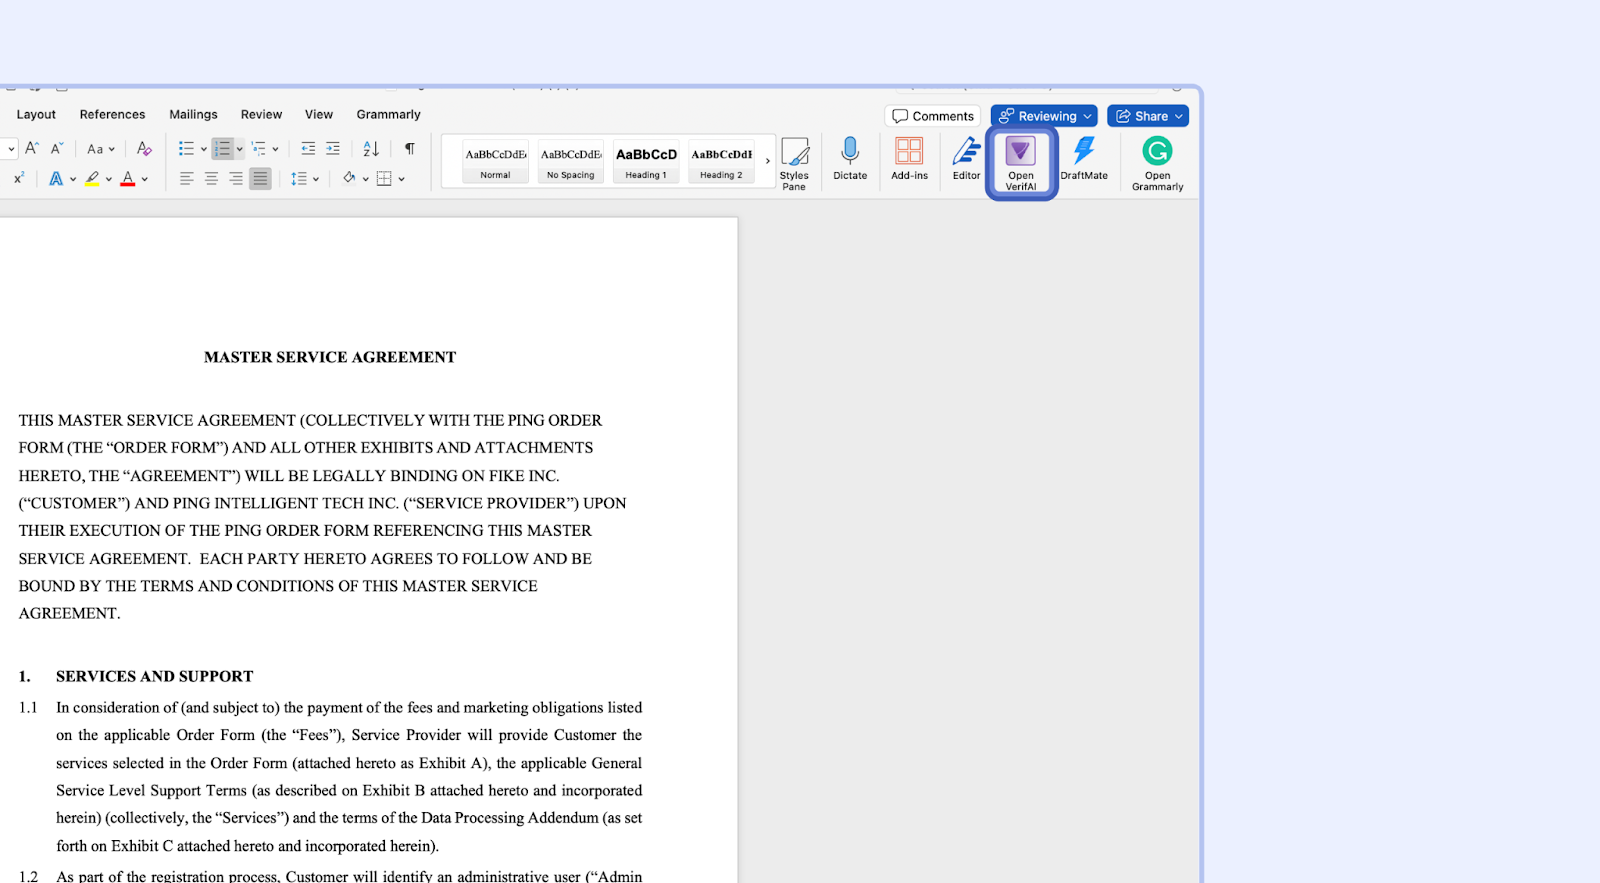Open the Add-ins gallery
The image size is (1600, 883).
[x=909, y=159]
